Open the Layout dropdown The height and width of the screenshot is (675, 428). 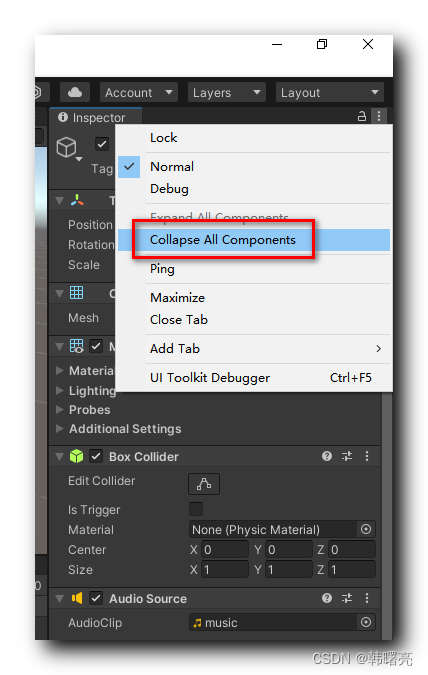coord(329,92)
